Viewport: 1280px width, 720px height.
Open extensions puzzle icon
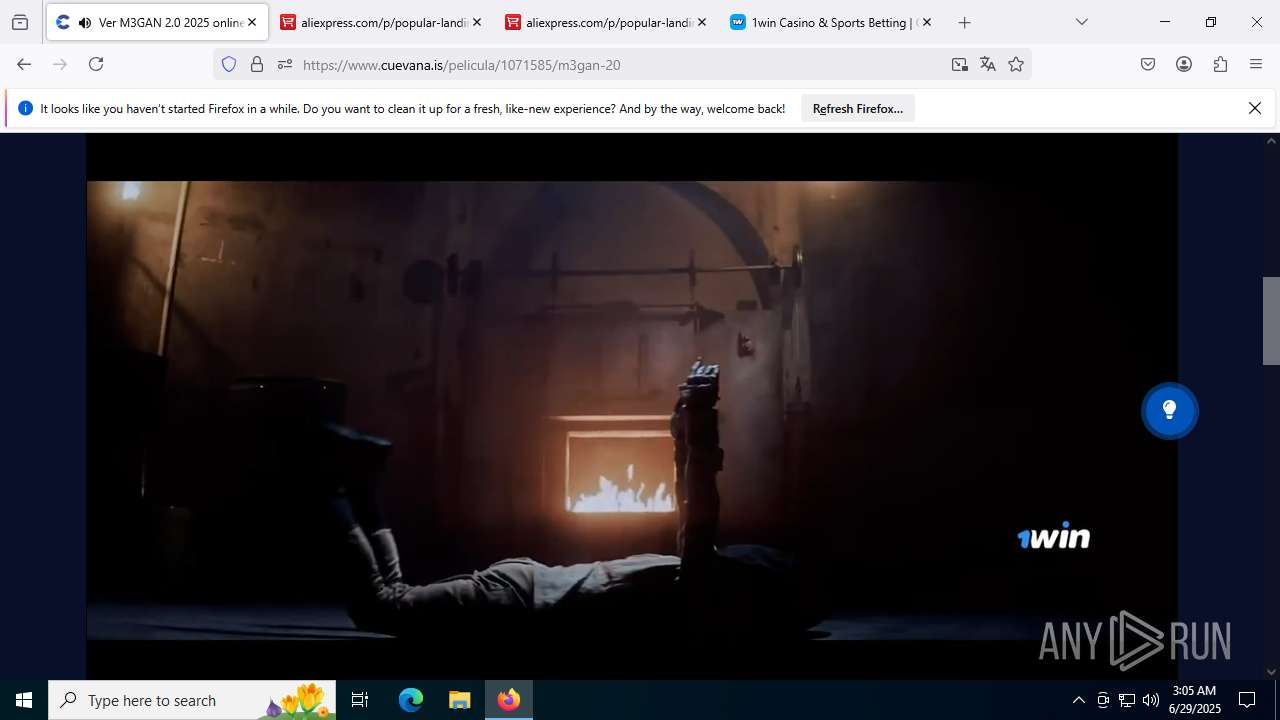pos(1220,64)
